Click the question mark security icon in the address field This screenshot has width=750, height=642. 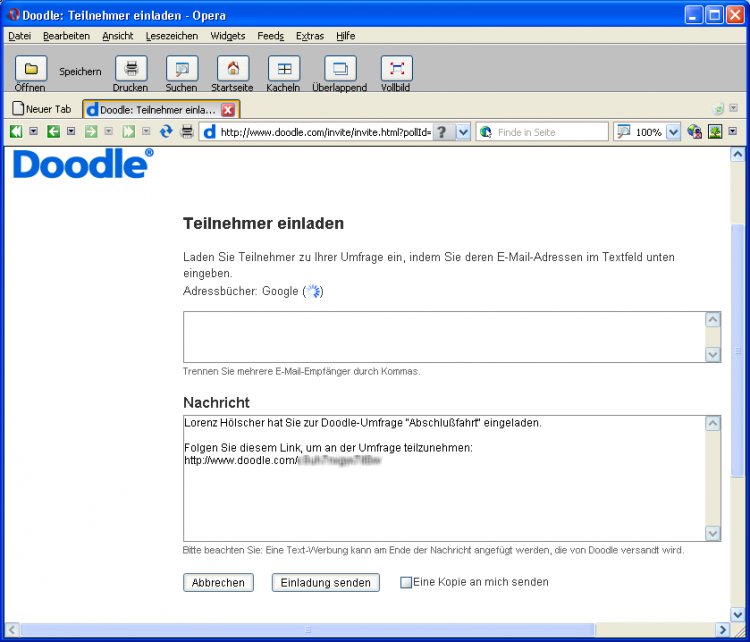[442, 132]
